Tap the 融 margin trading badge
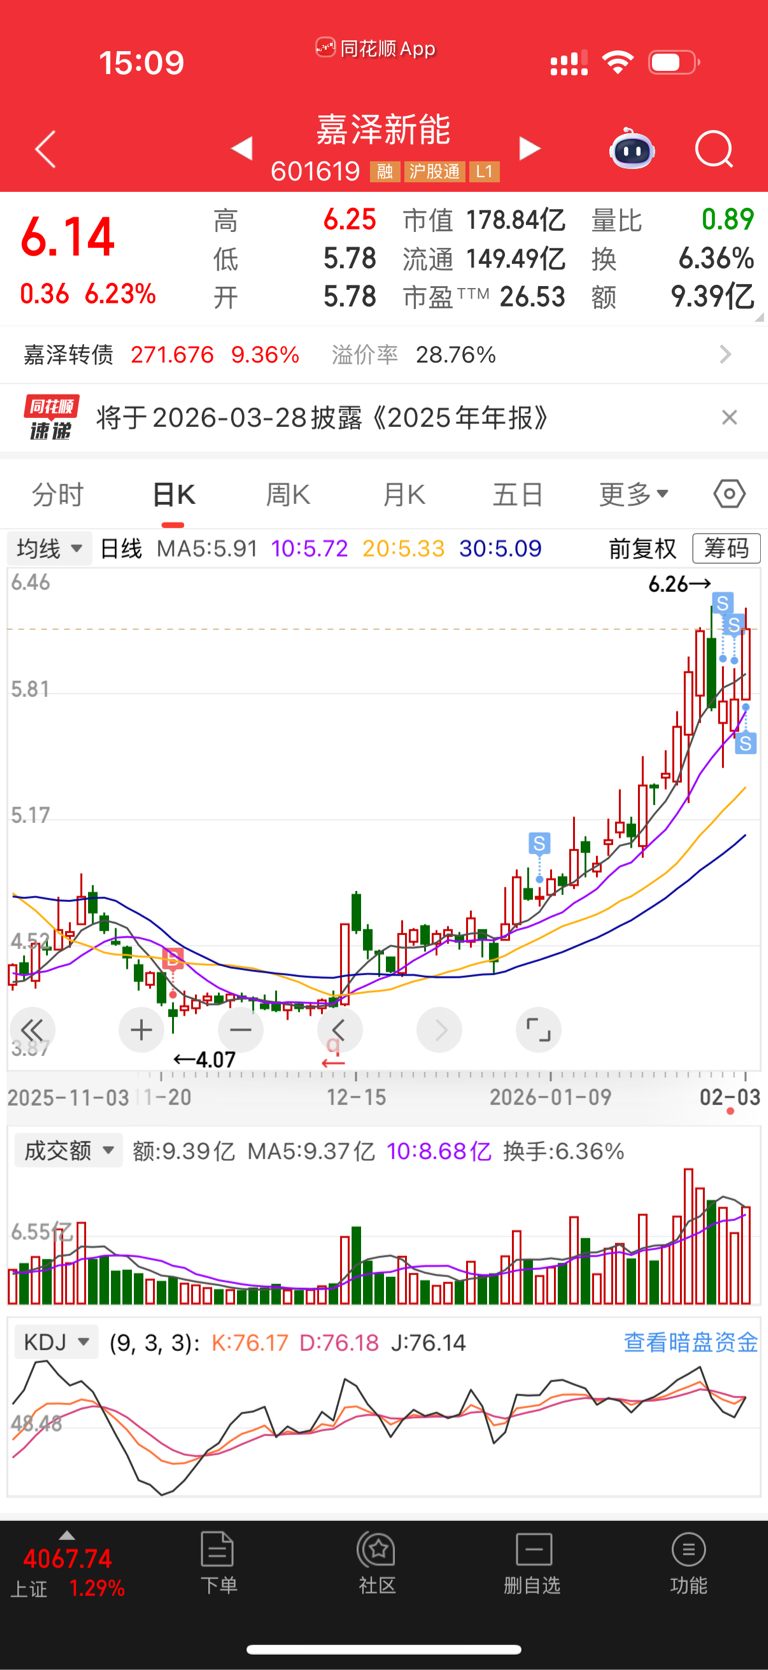768x1670 pixels. pos(385,172)
